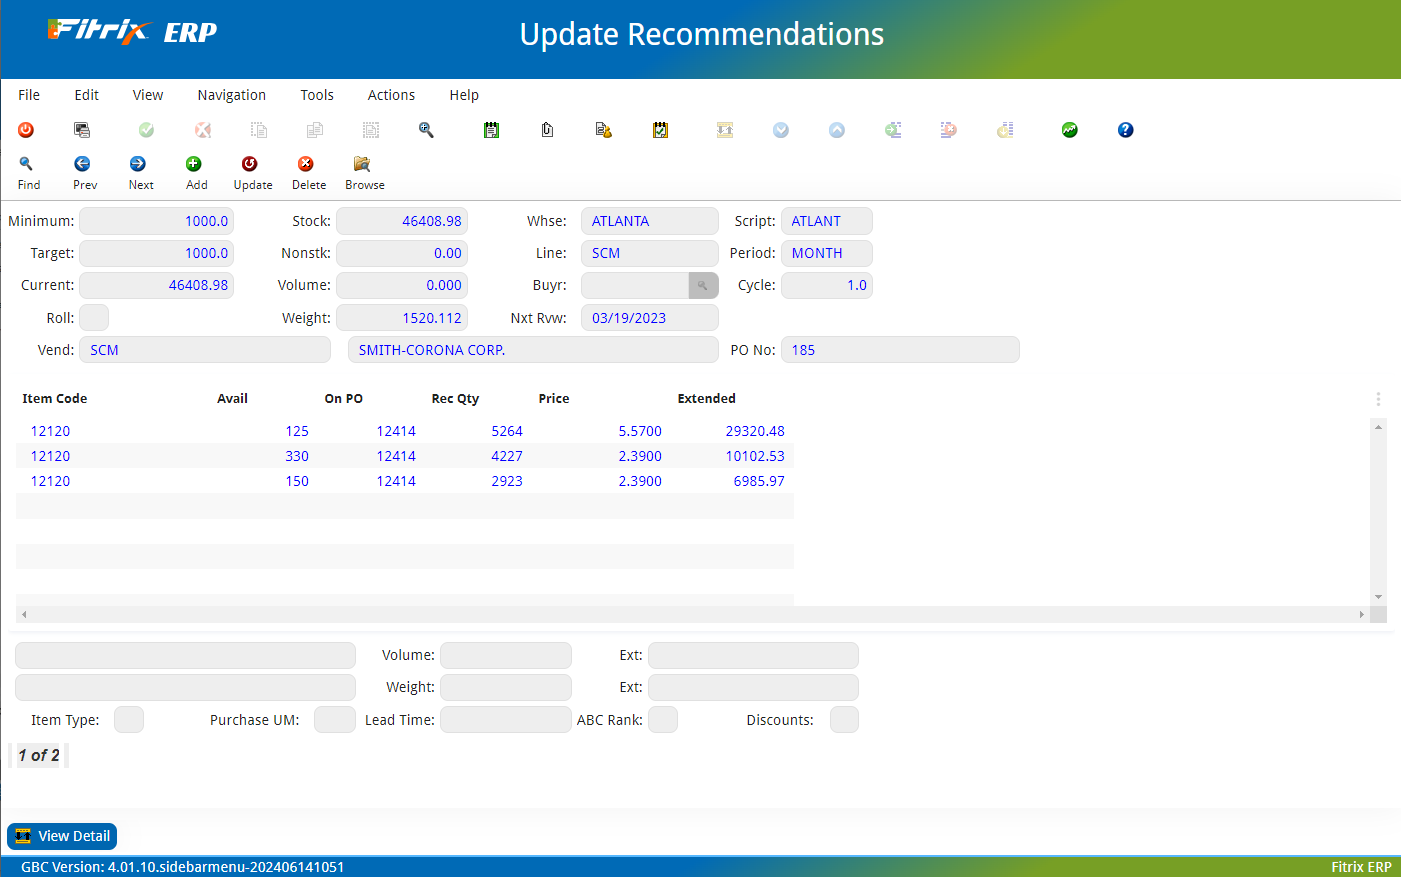Viewport: 1401px width, 877px height.
Task: Click the View Detail button
Action: click(x=61, y=836)
